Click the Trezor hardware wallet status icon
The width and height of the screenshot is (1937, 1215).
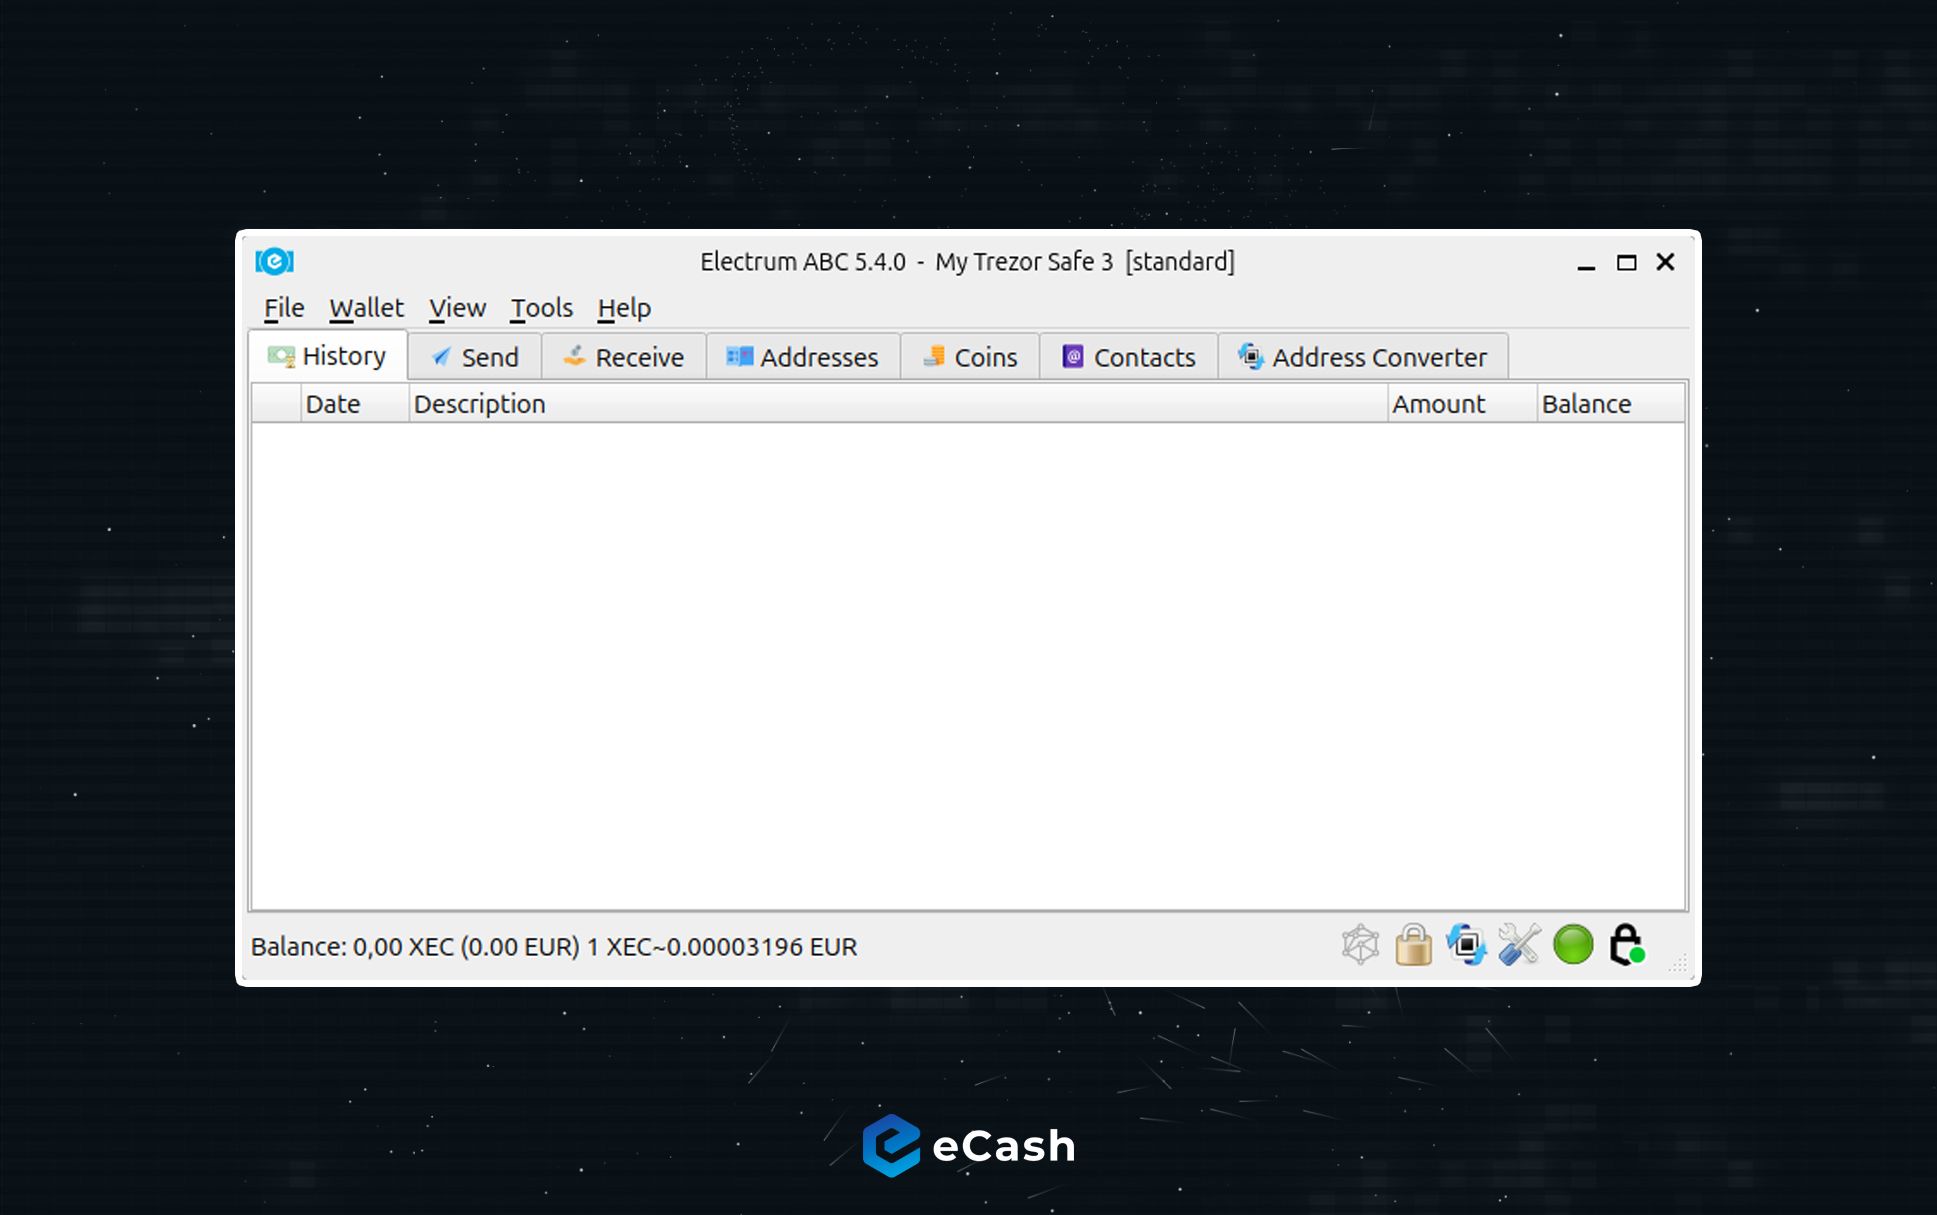[x=1626, y=945]
